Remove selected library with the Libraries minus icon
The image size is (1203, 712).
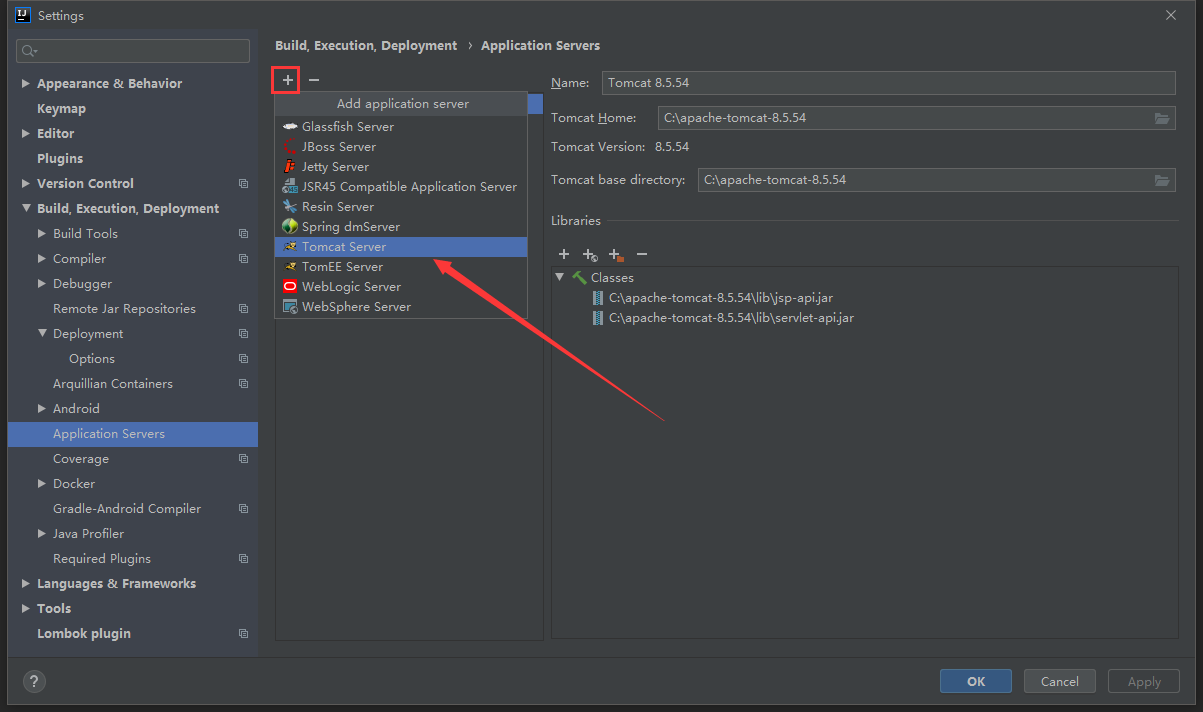coord(642,255)
